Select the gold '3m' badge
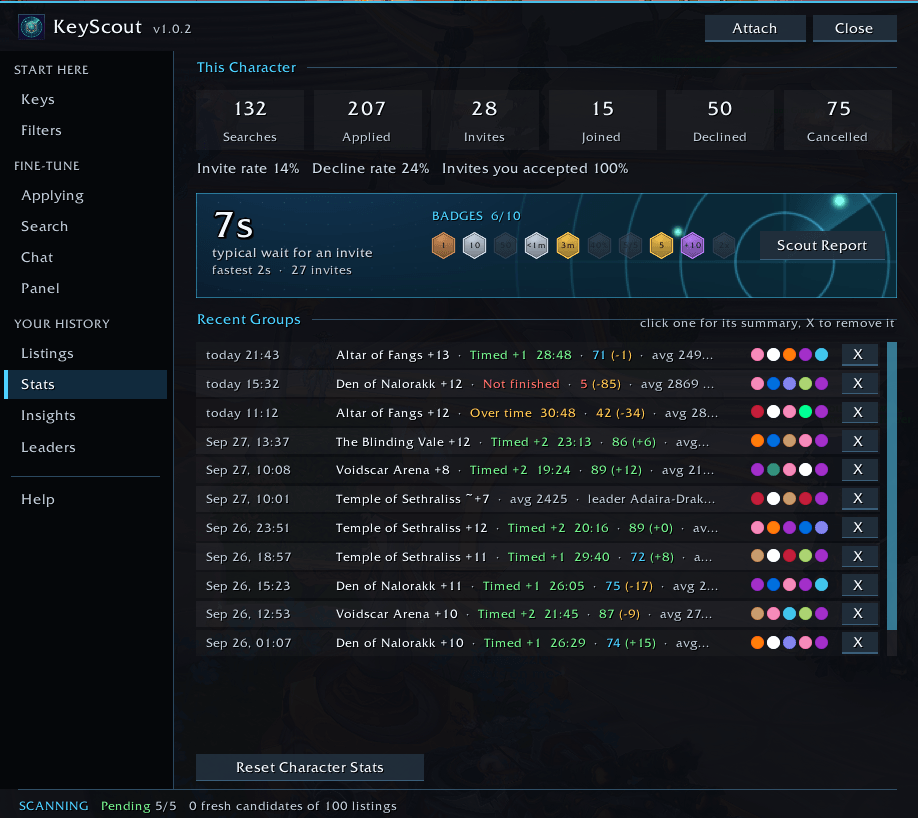Image resolution: width=918 pixels, height=818 pixels. click(568, 245)
